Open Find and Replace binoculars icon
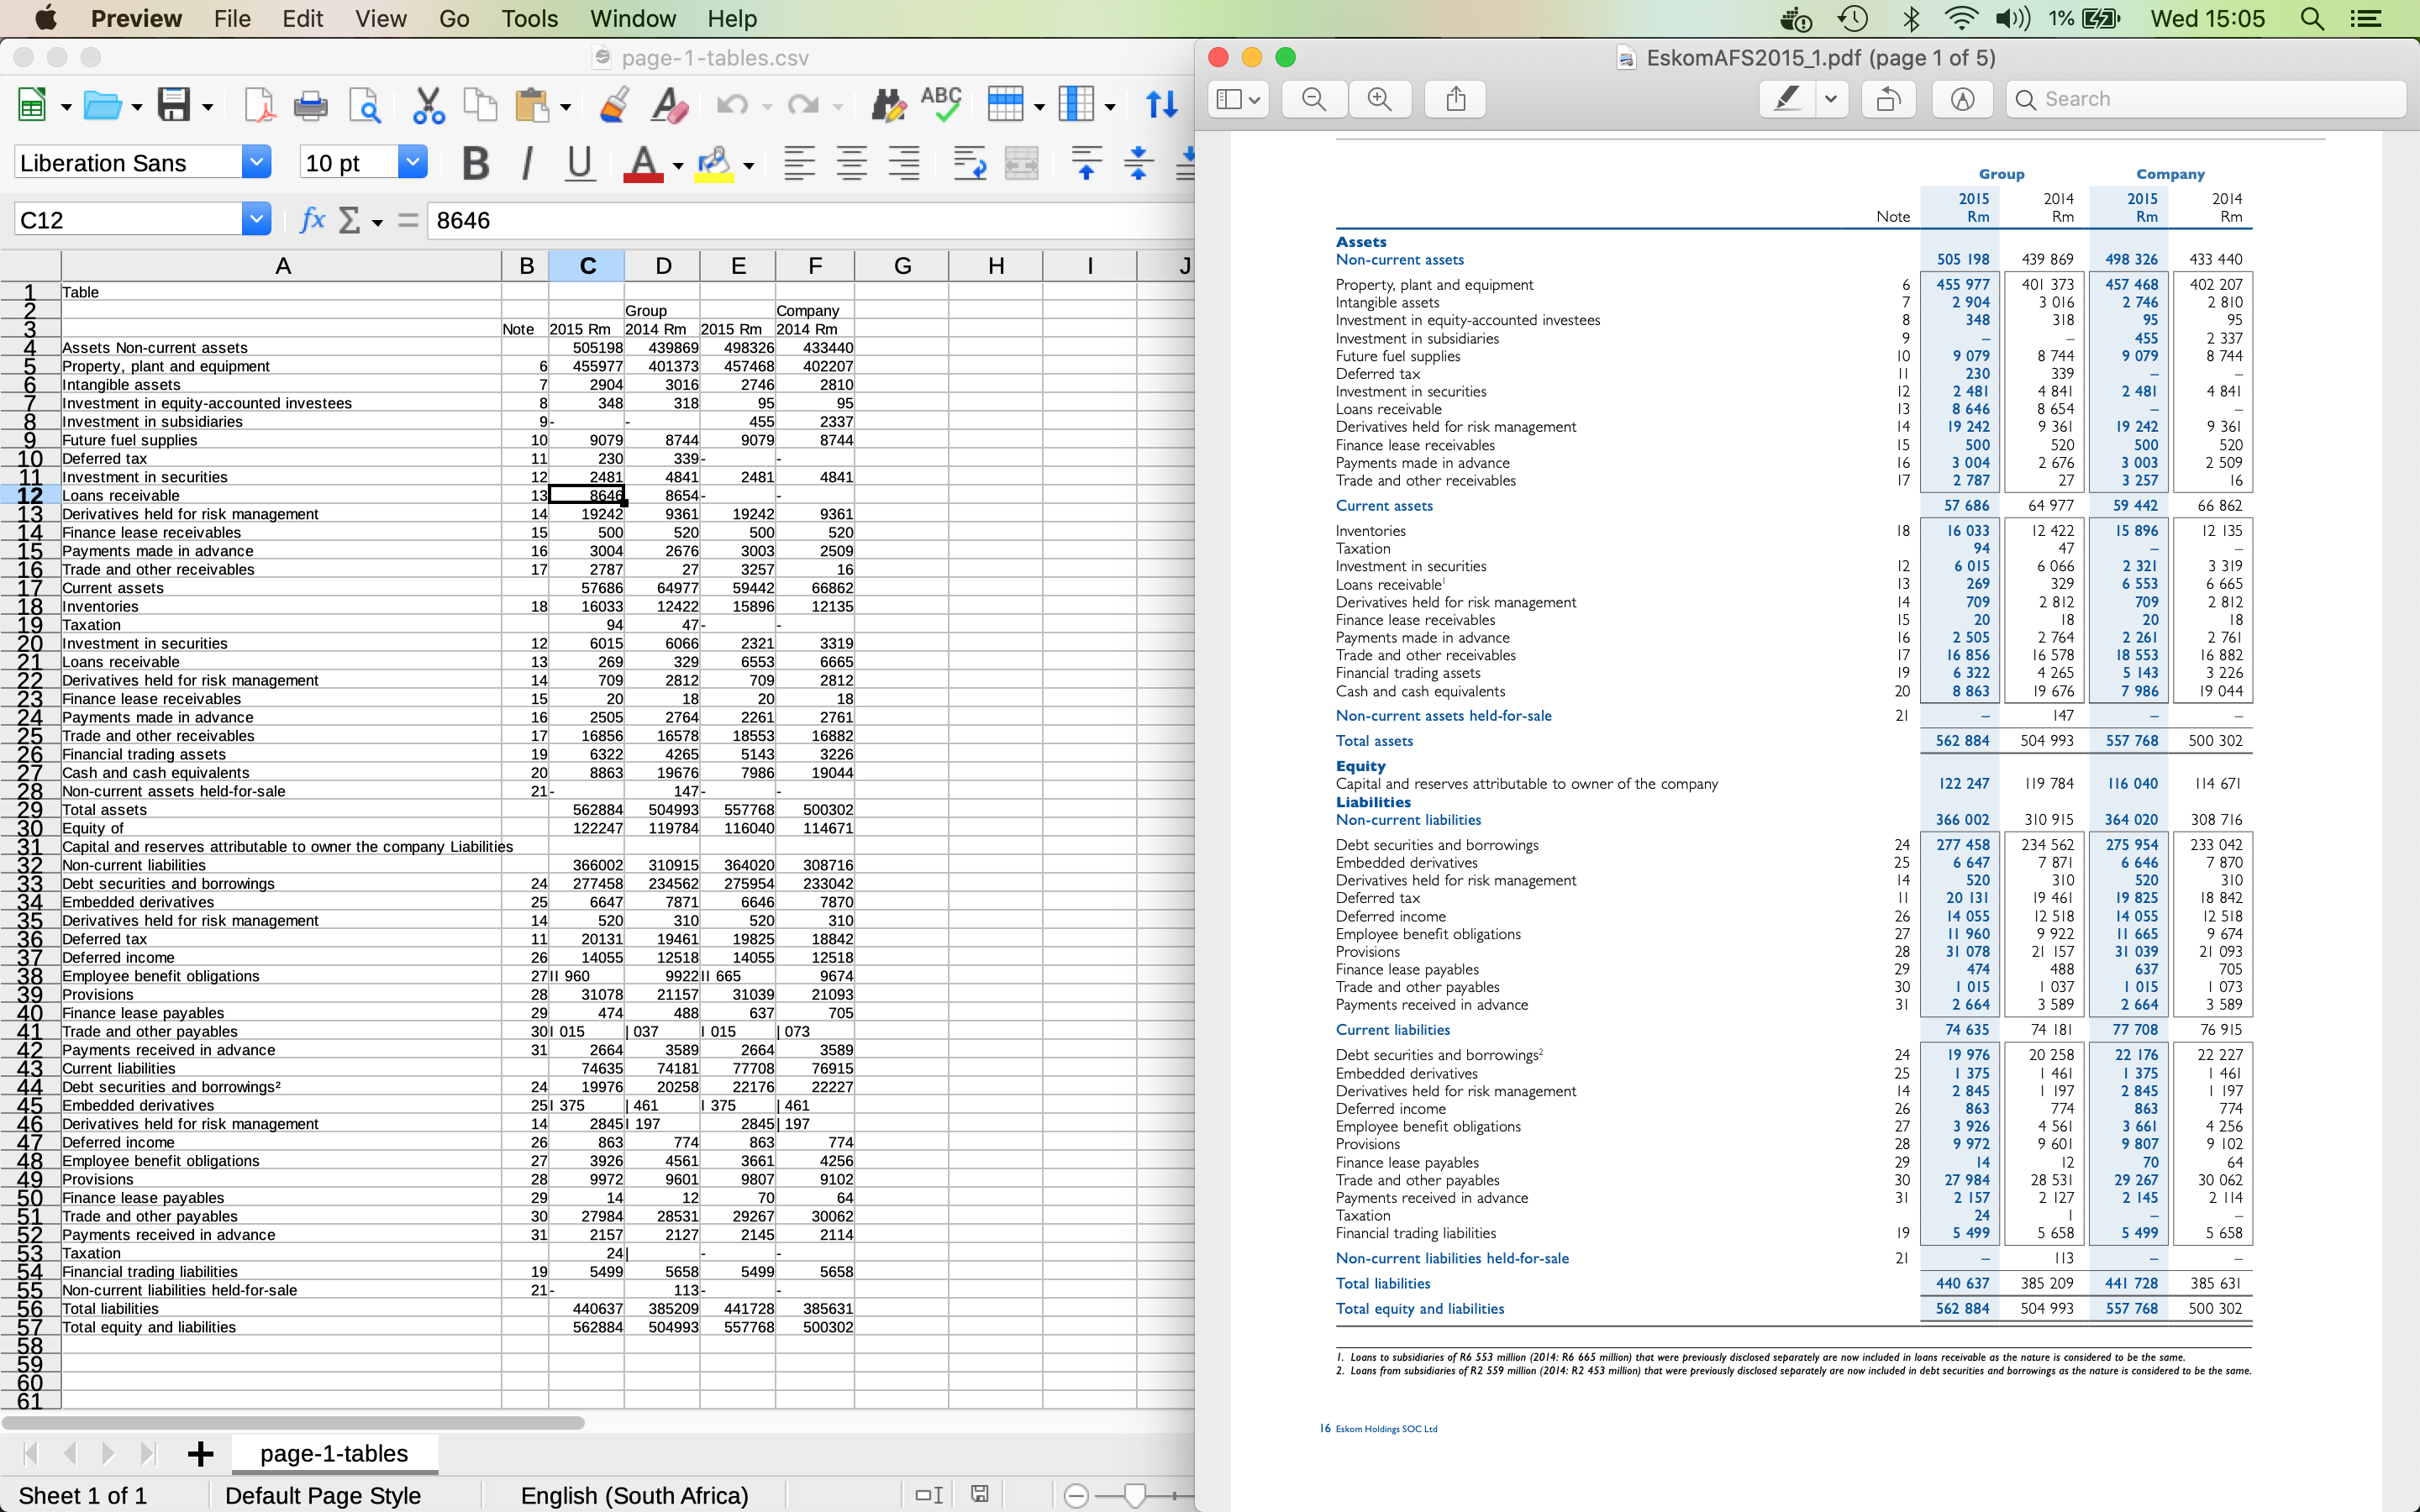The width and height of the screenshot is (2420, 1512). pyautogui.click(x=888, y=105)
